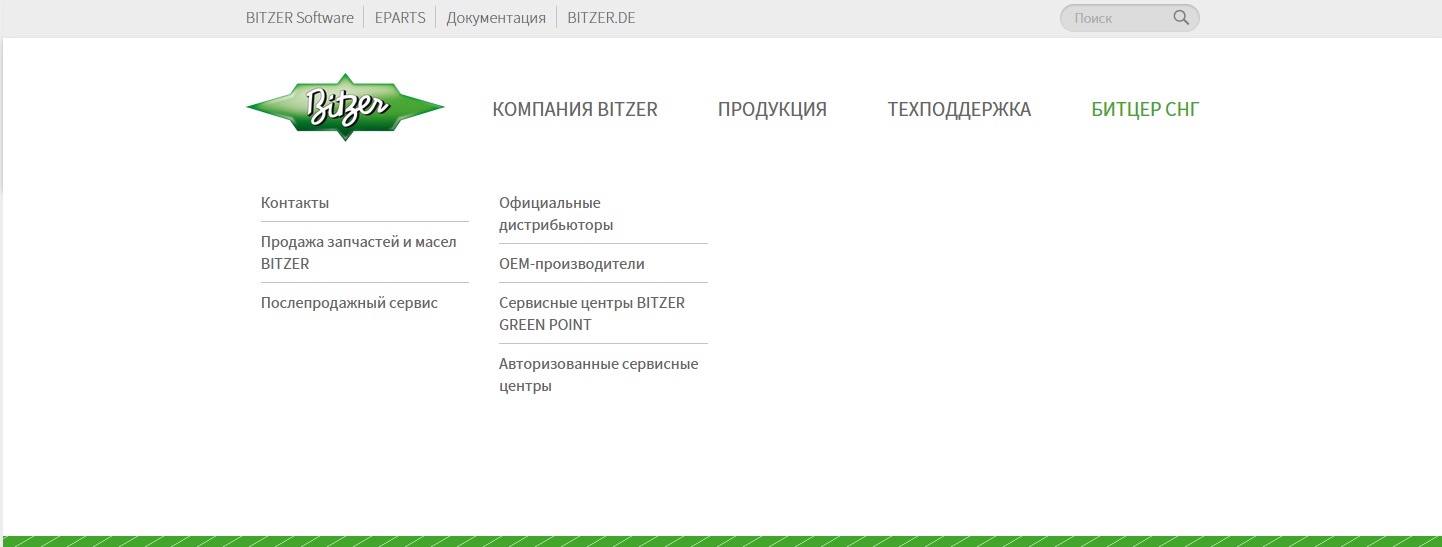Open the OEM-производители entry
The width and height of the screenshot is (1442, 547).
coord(572,264)
